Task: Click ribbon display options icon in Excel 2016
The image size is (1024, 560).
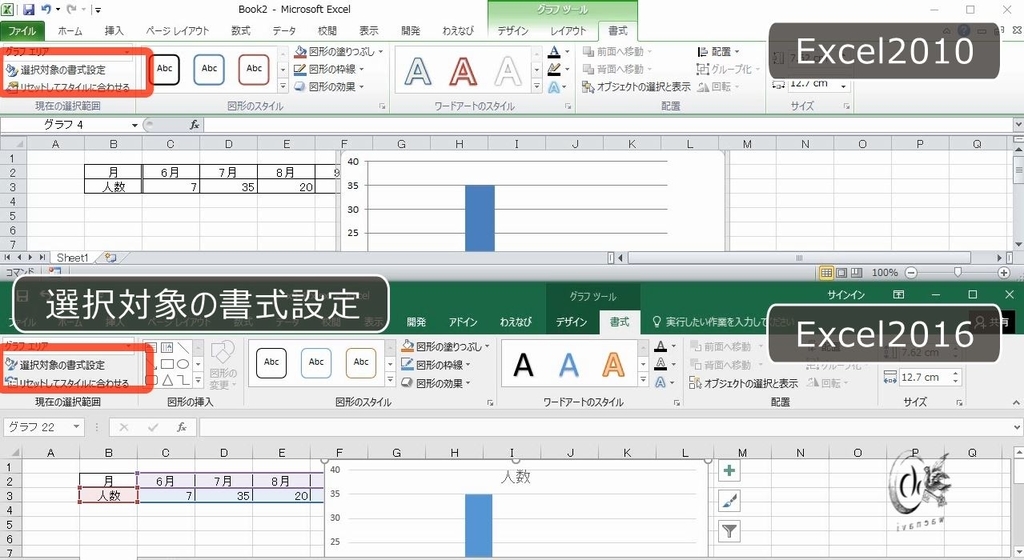Action: [899, 295]
